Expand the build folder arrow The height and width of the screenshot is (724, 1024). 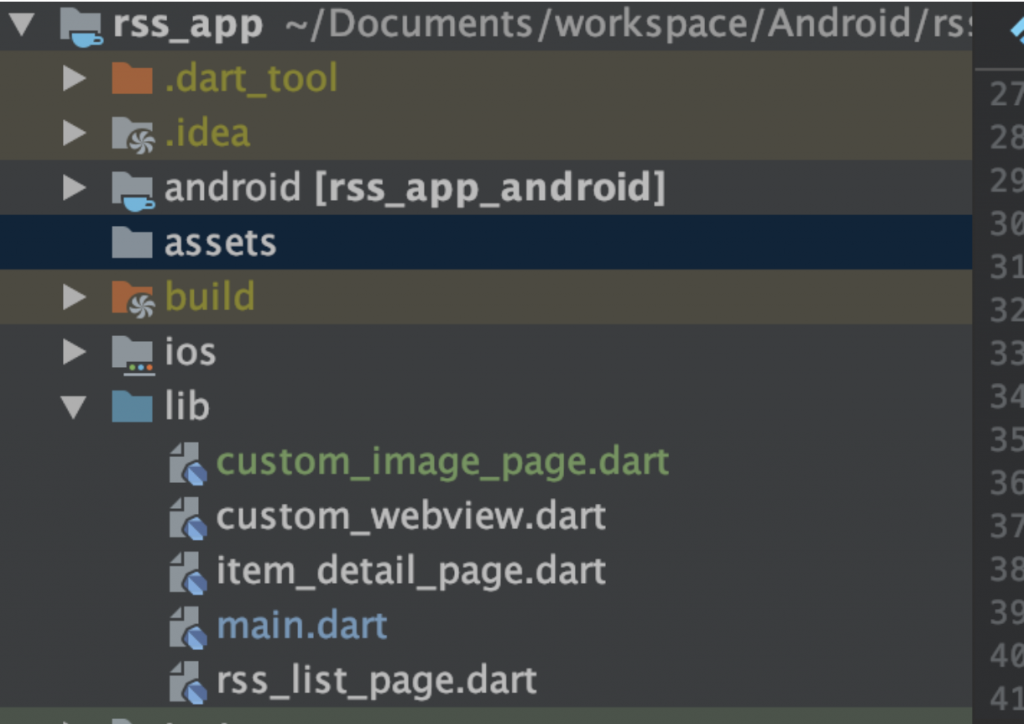(74, 297)
